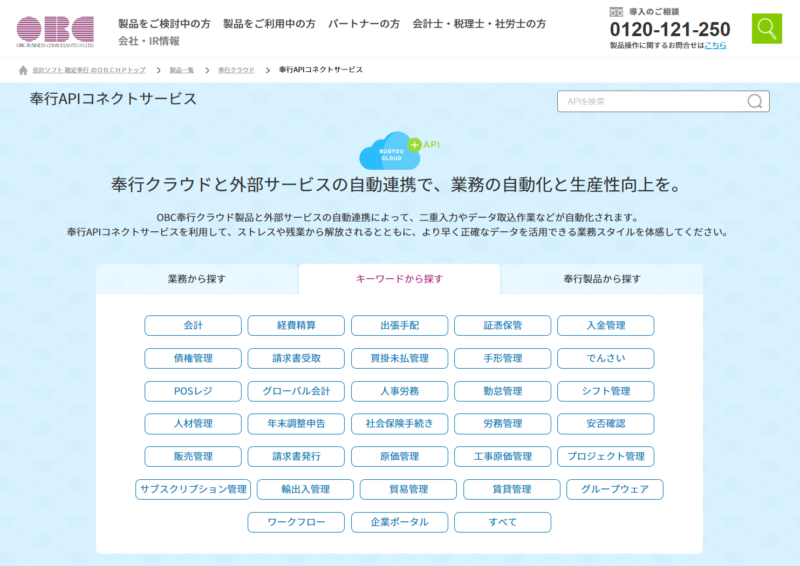Choose the 輸出入管理 keyword
Viewport: 800px width, 566px height.
[305, 489]
